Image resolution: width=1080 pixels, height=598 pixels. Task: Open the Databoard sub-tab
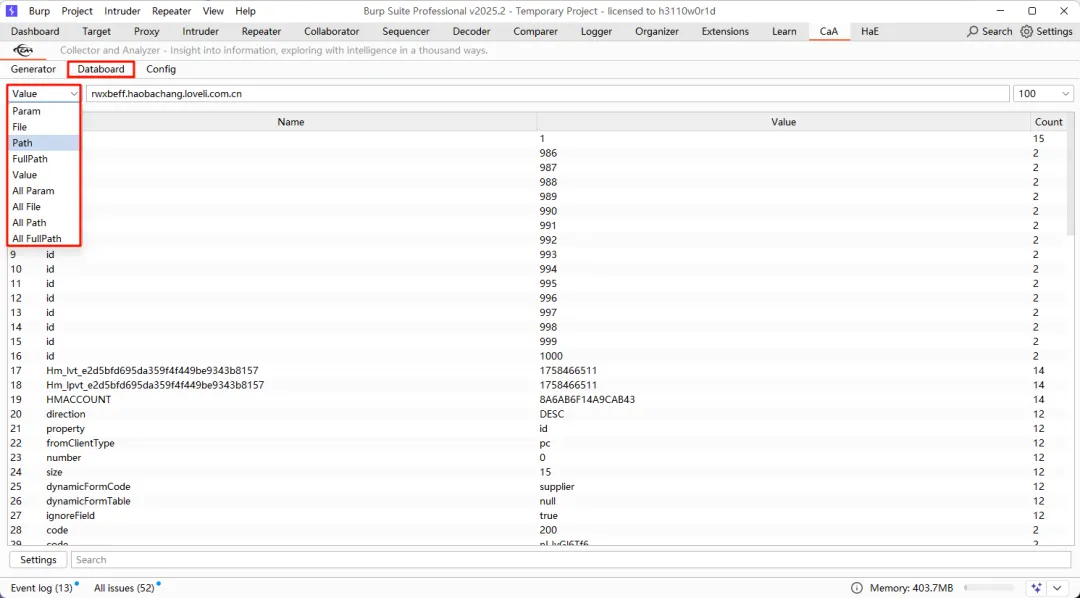pyautogui.click(x=101, y=69)
